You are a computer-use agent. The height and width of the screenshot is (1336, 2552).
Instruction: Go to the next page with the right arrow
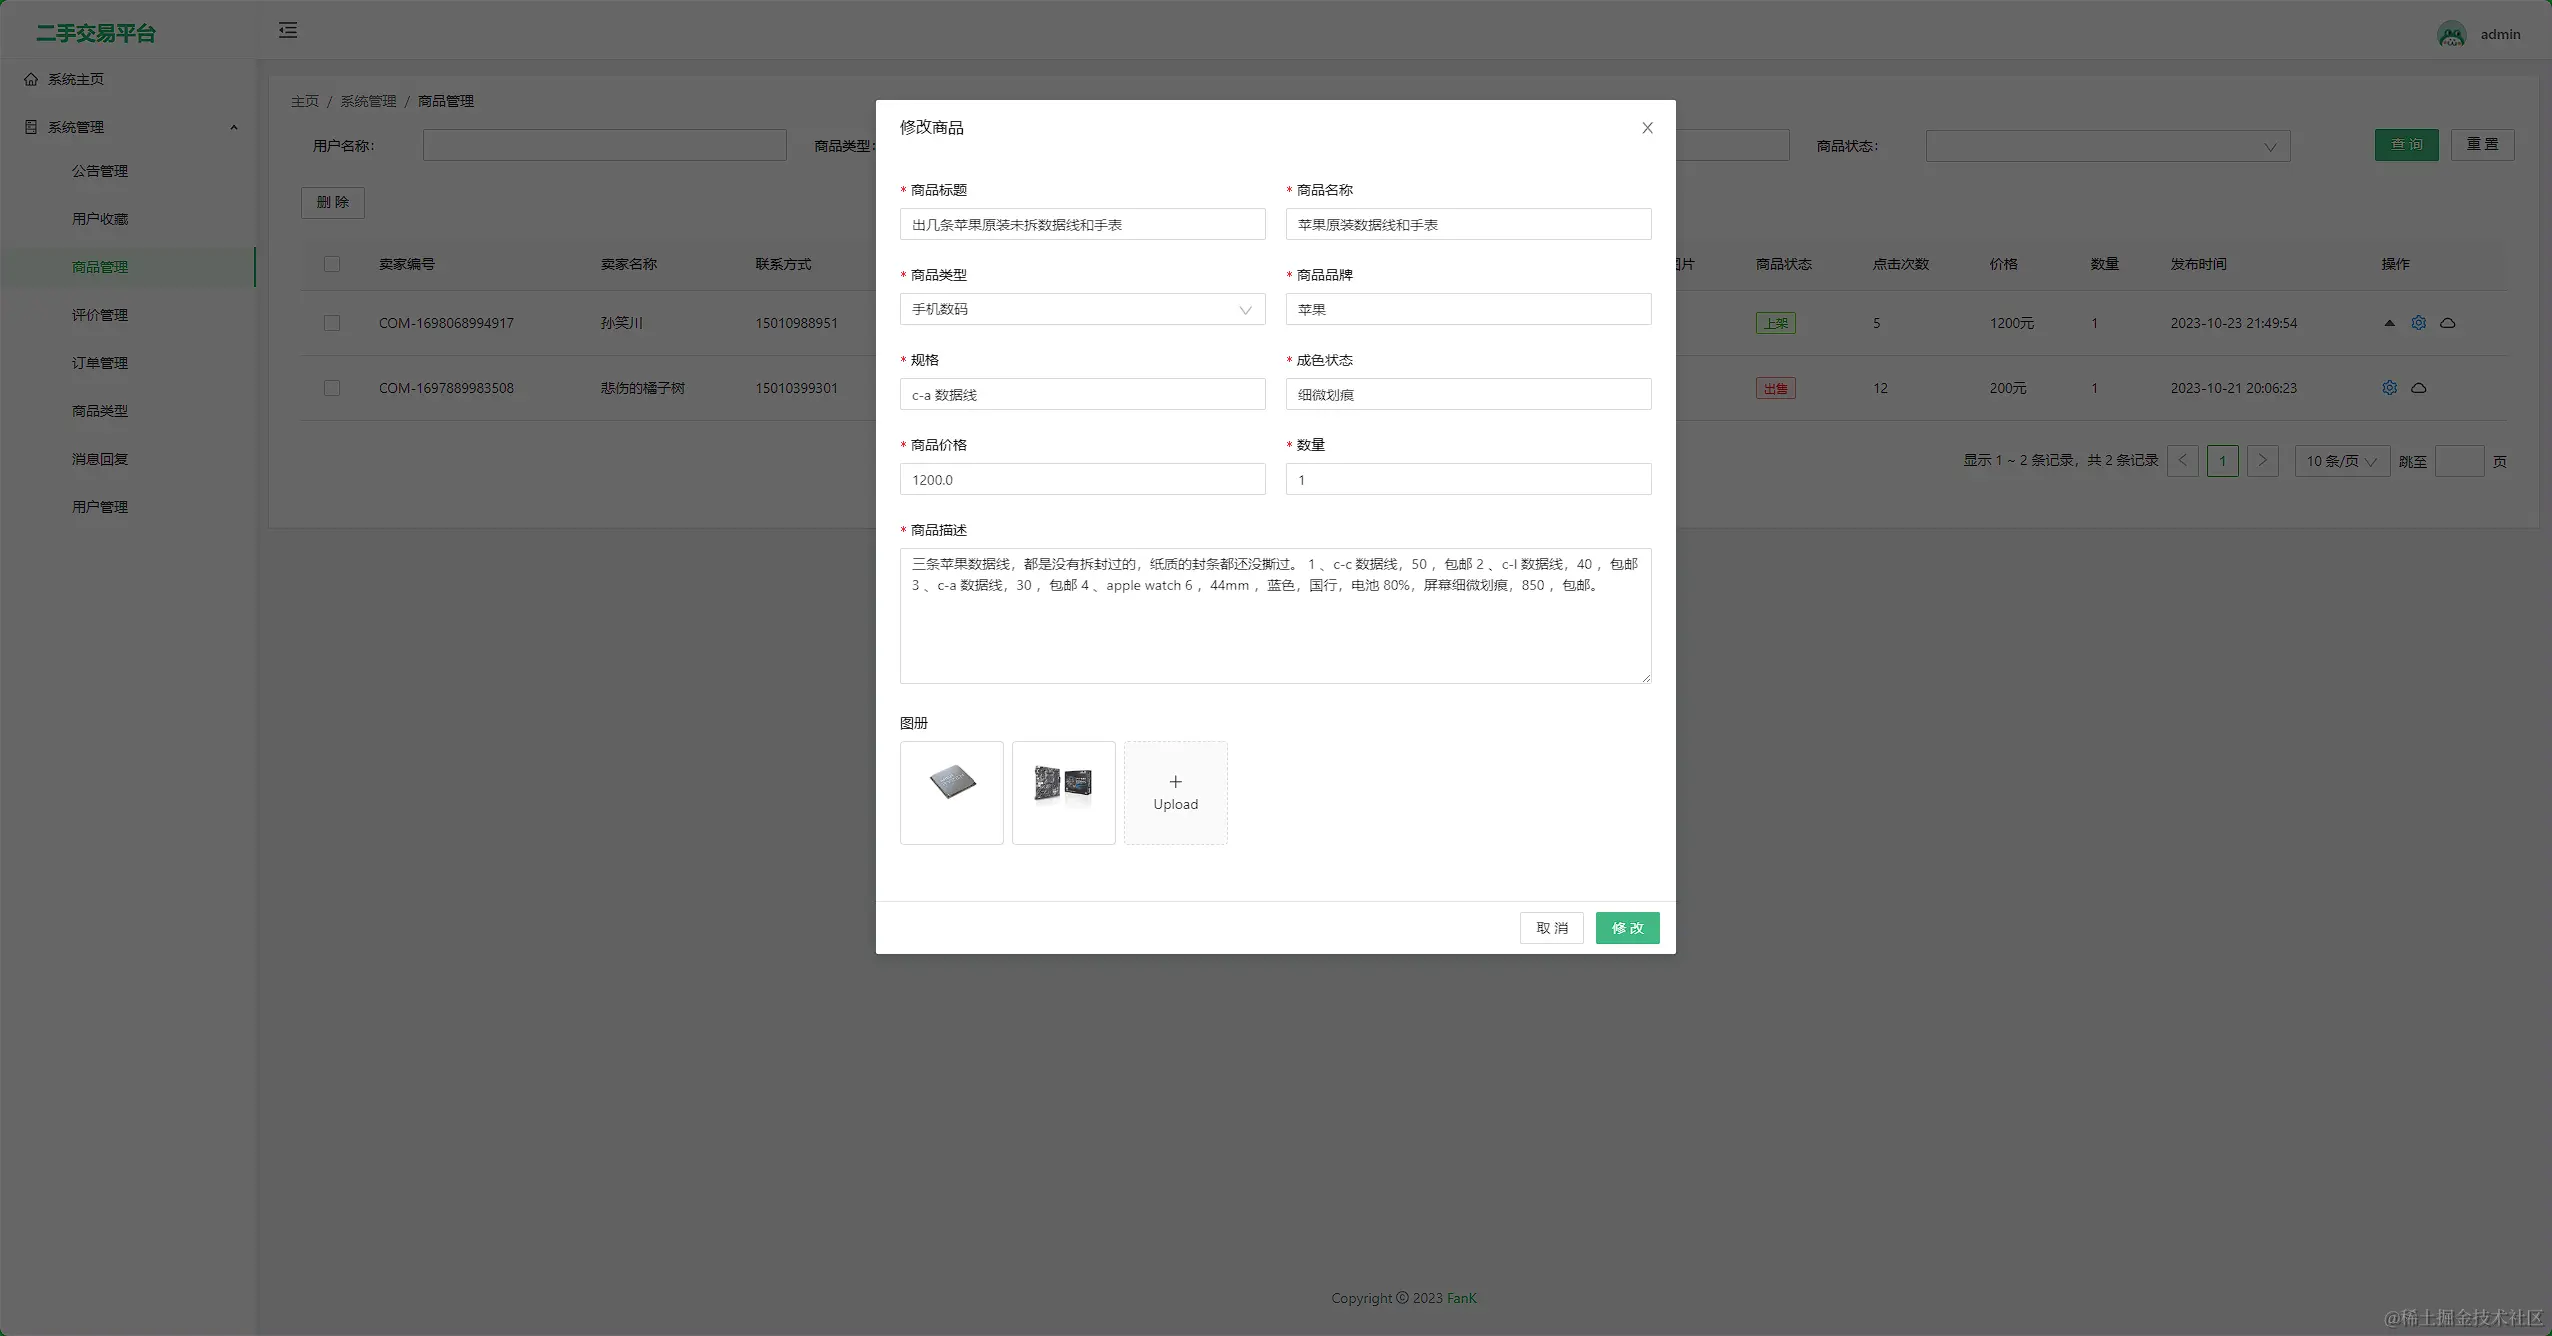click(2262, 461)
